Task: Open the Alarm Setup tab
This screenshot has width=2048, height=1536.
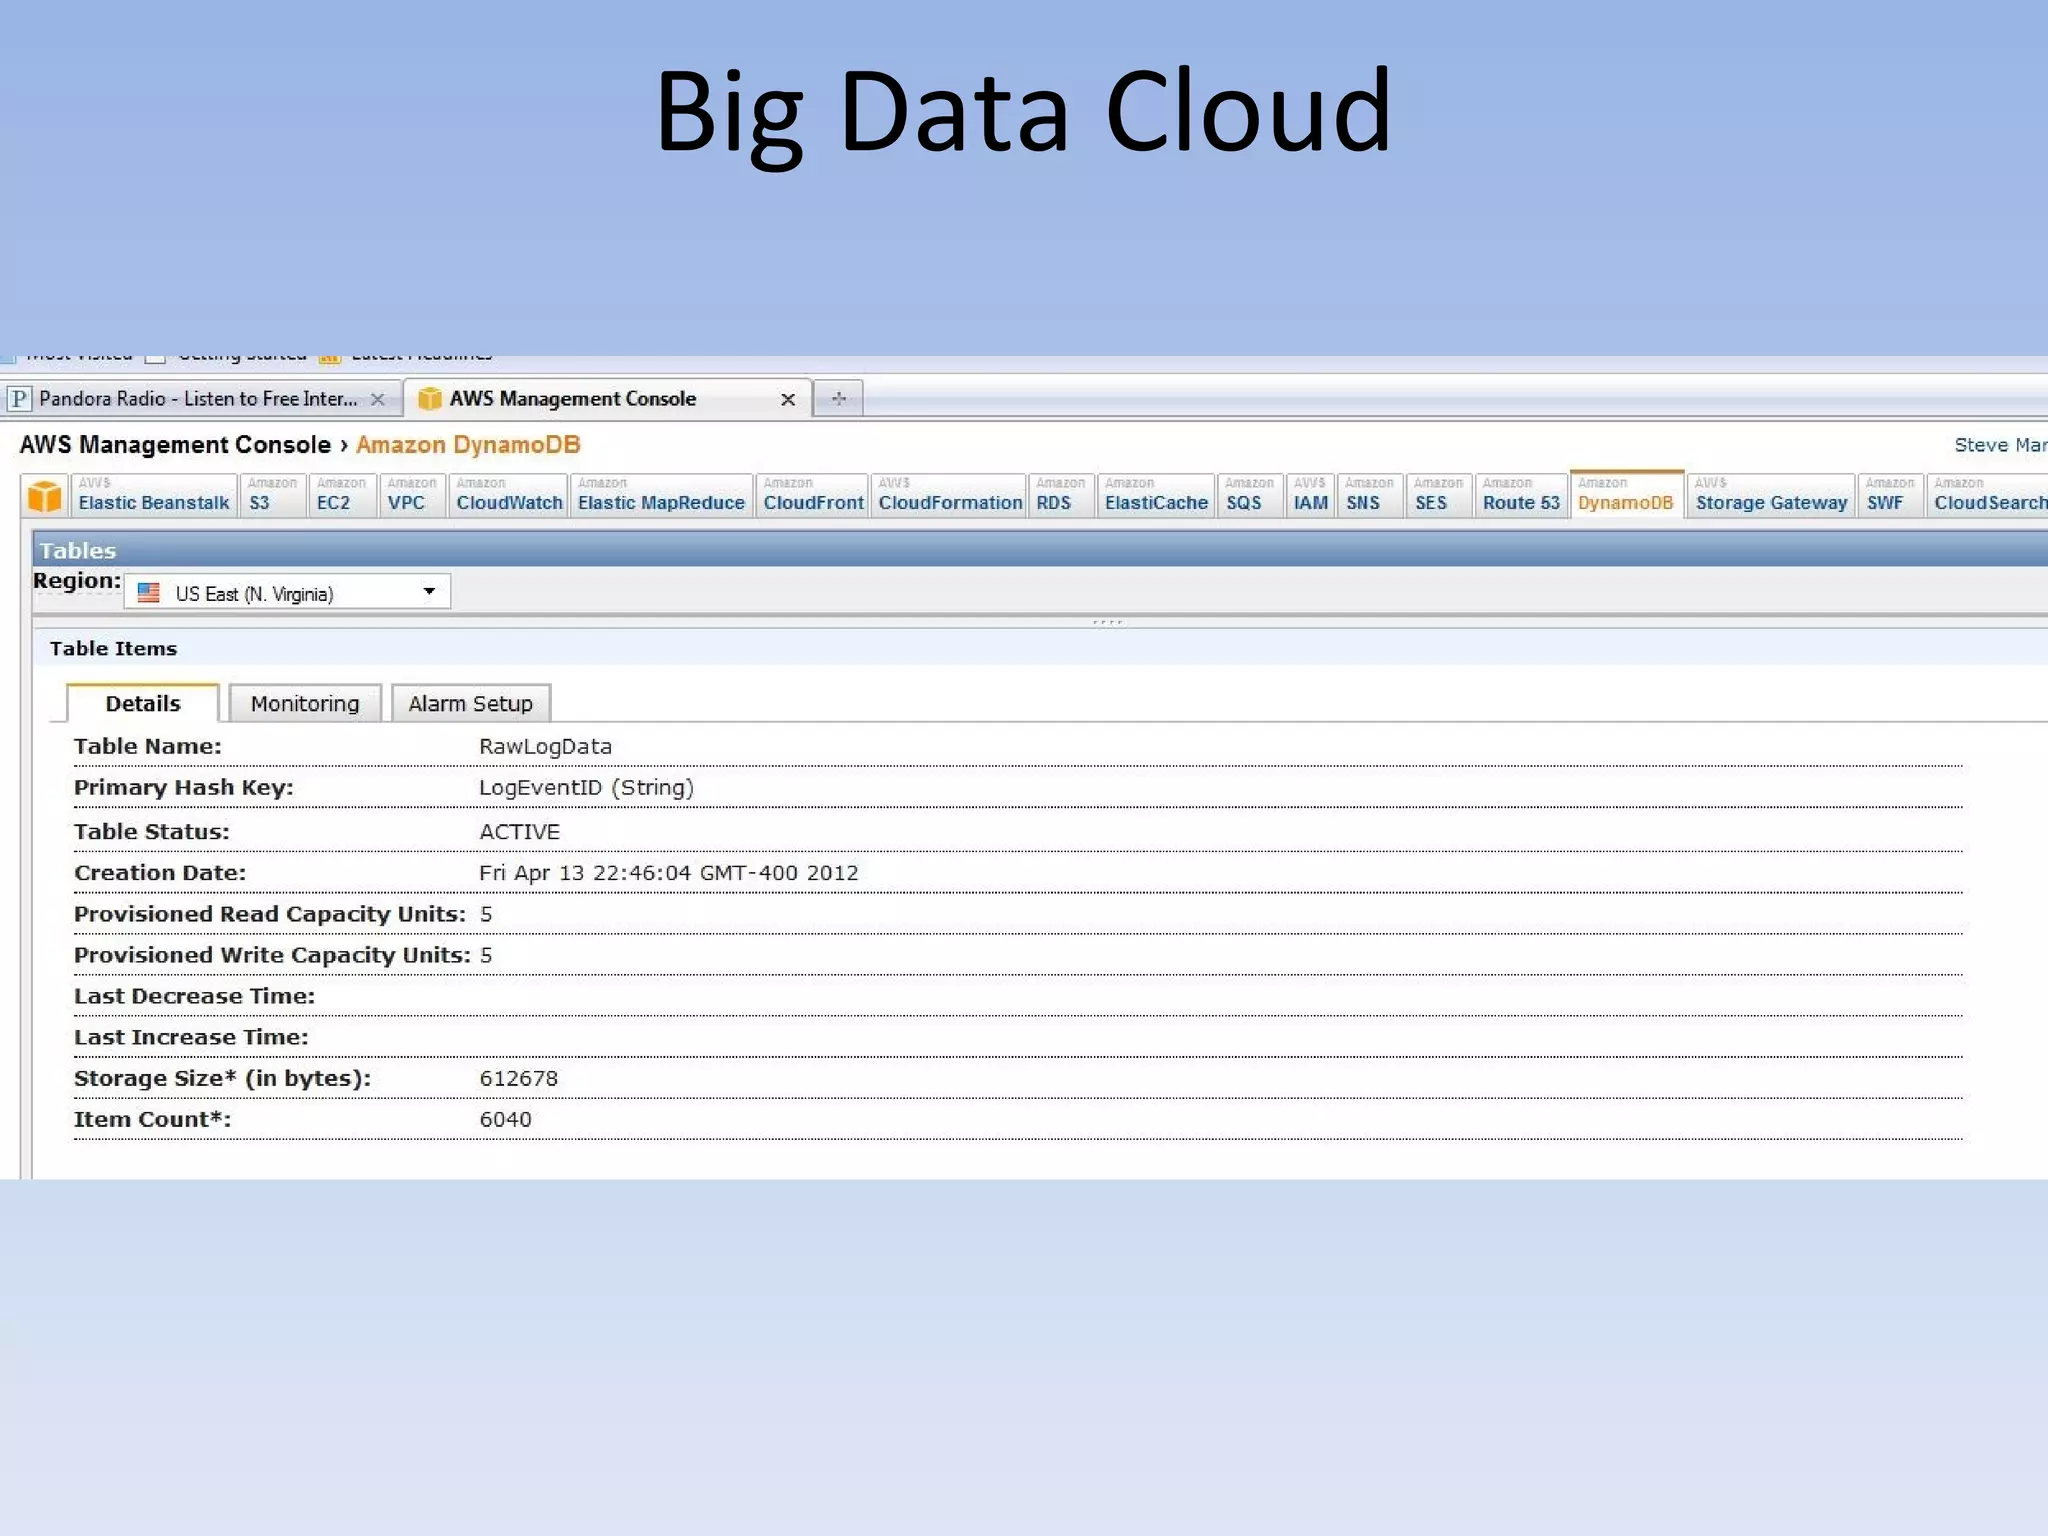Action: coord(470,703)
